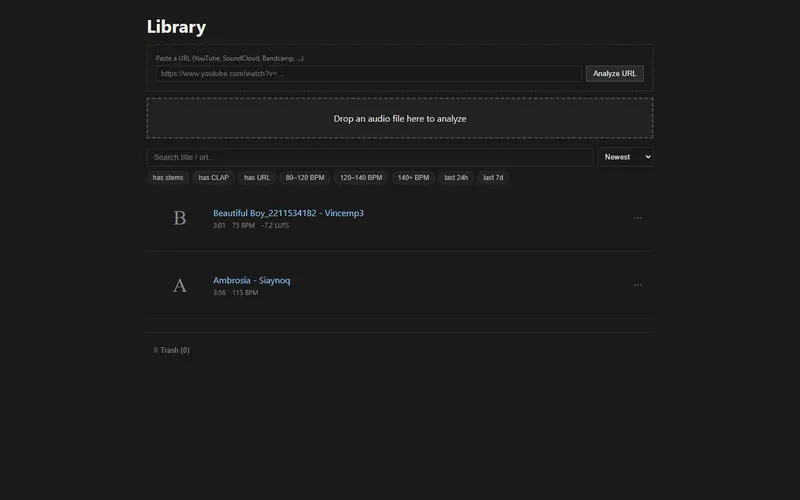800x500 pixels.
Task: Click the Analyze URL button
Action: pos(614,73)
